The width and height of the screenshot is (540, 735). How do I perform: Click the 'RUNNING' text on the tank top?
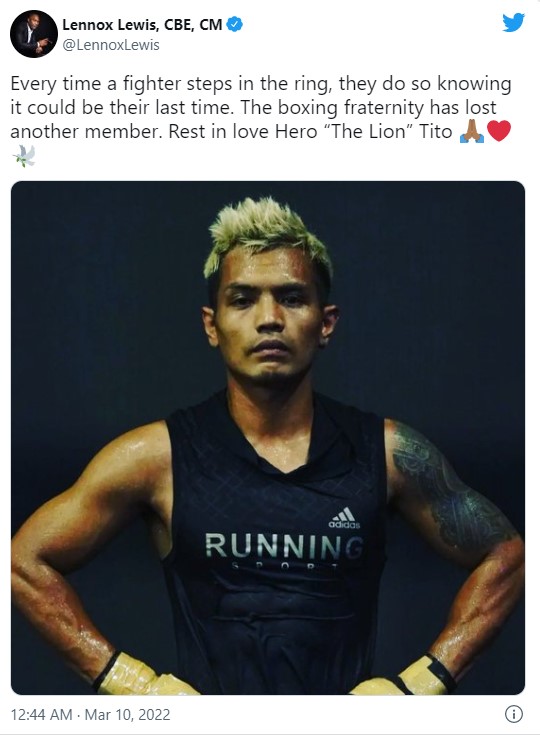click(x=284, y=546)
